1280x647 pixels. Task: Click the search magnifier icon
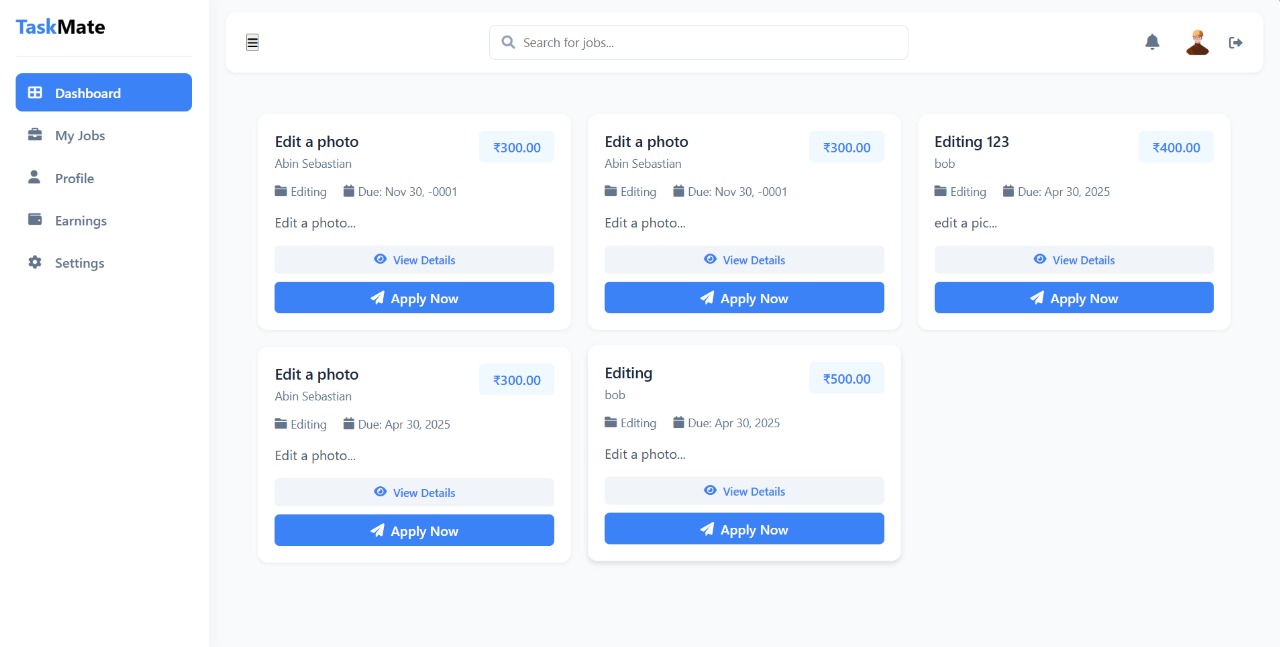[508, 42]
